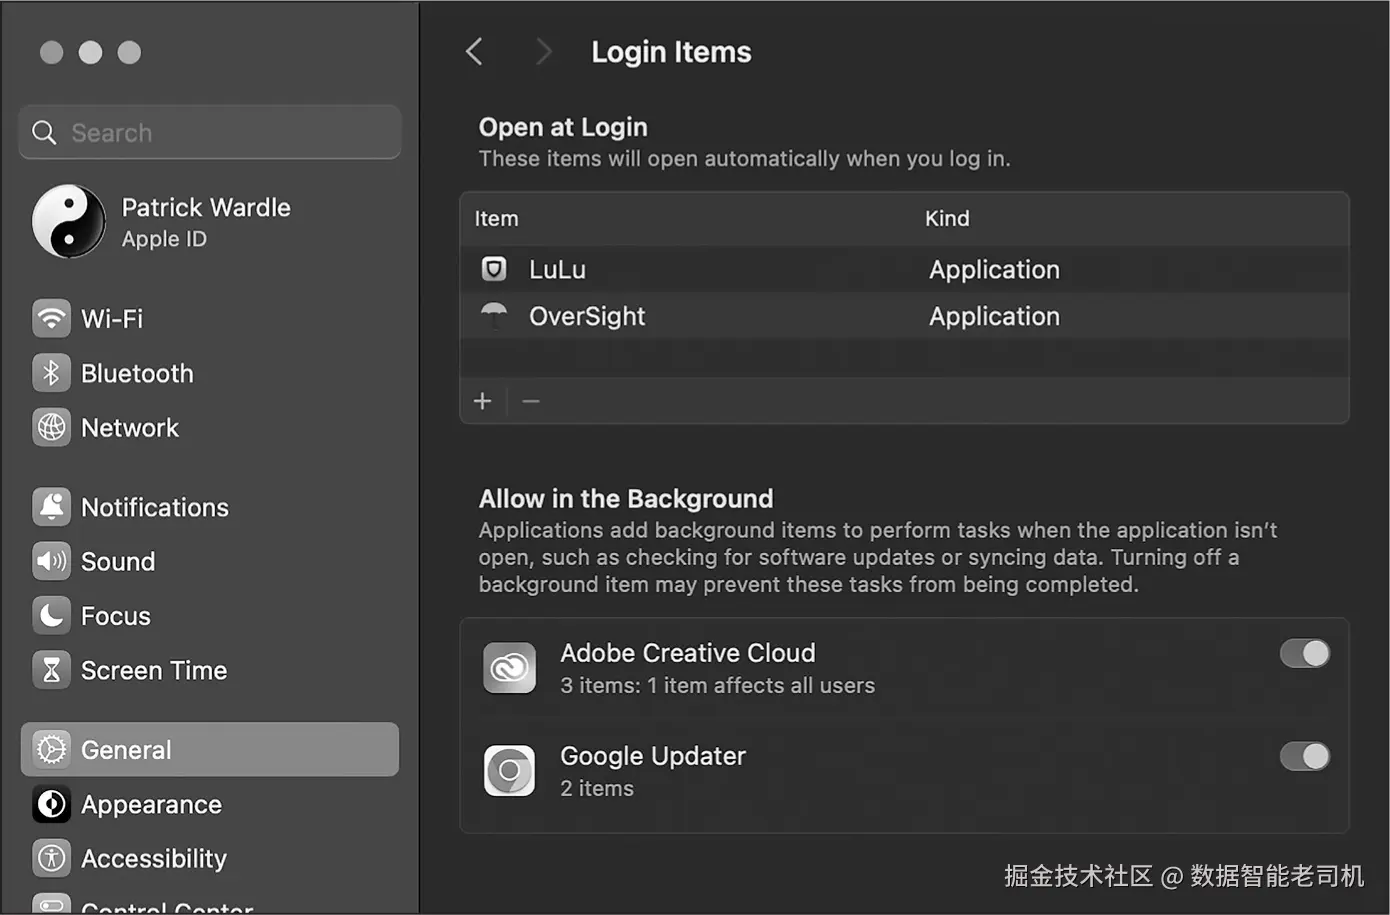Click in the Search field
Screen dimensions: 1390x915
click(x=210, y=132)
